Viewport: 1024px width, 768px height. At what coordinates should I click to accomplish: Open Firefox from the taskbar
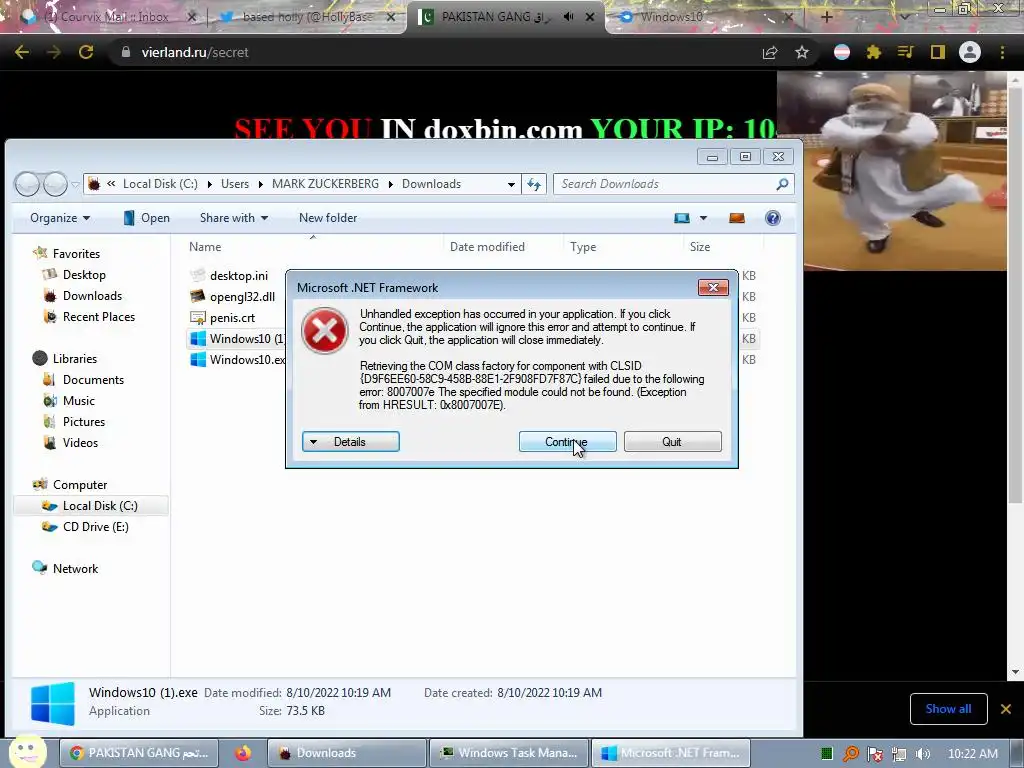[243, 753]
